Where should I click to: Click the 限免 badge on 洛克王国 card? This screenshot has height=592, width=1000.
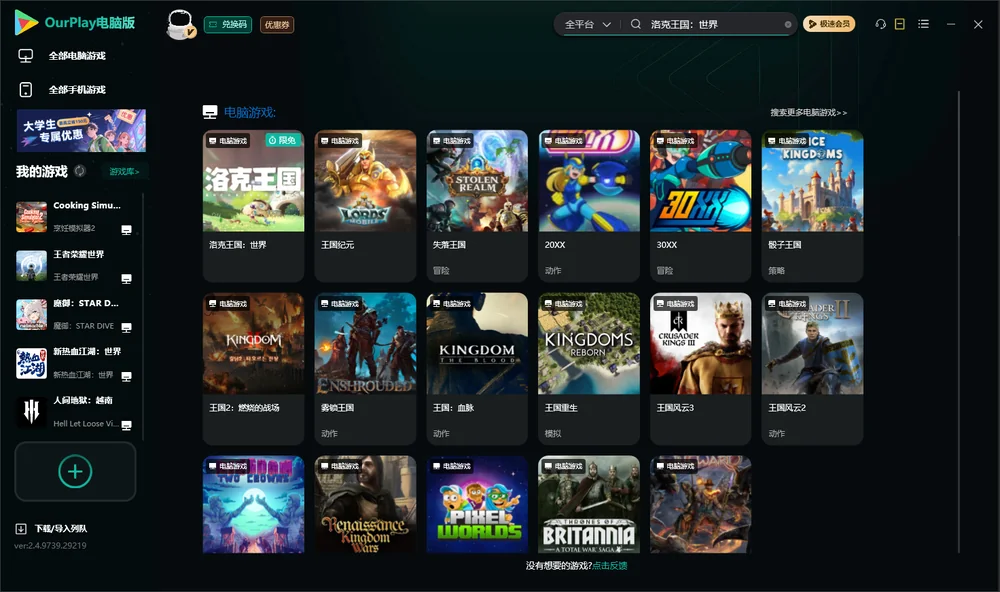(x=282, y=140)
